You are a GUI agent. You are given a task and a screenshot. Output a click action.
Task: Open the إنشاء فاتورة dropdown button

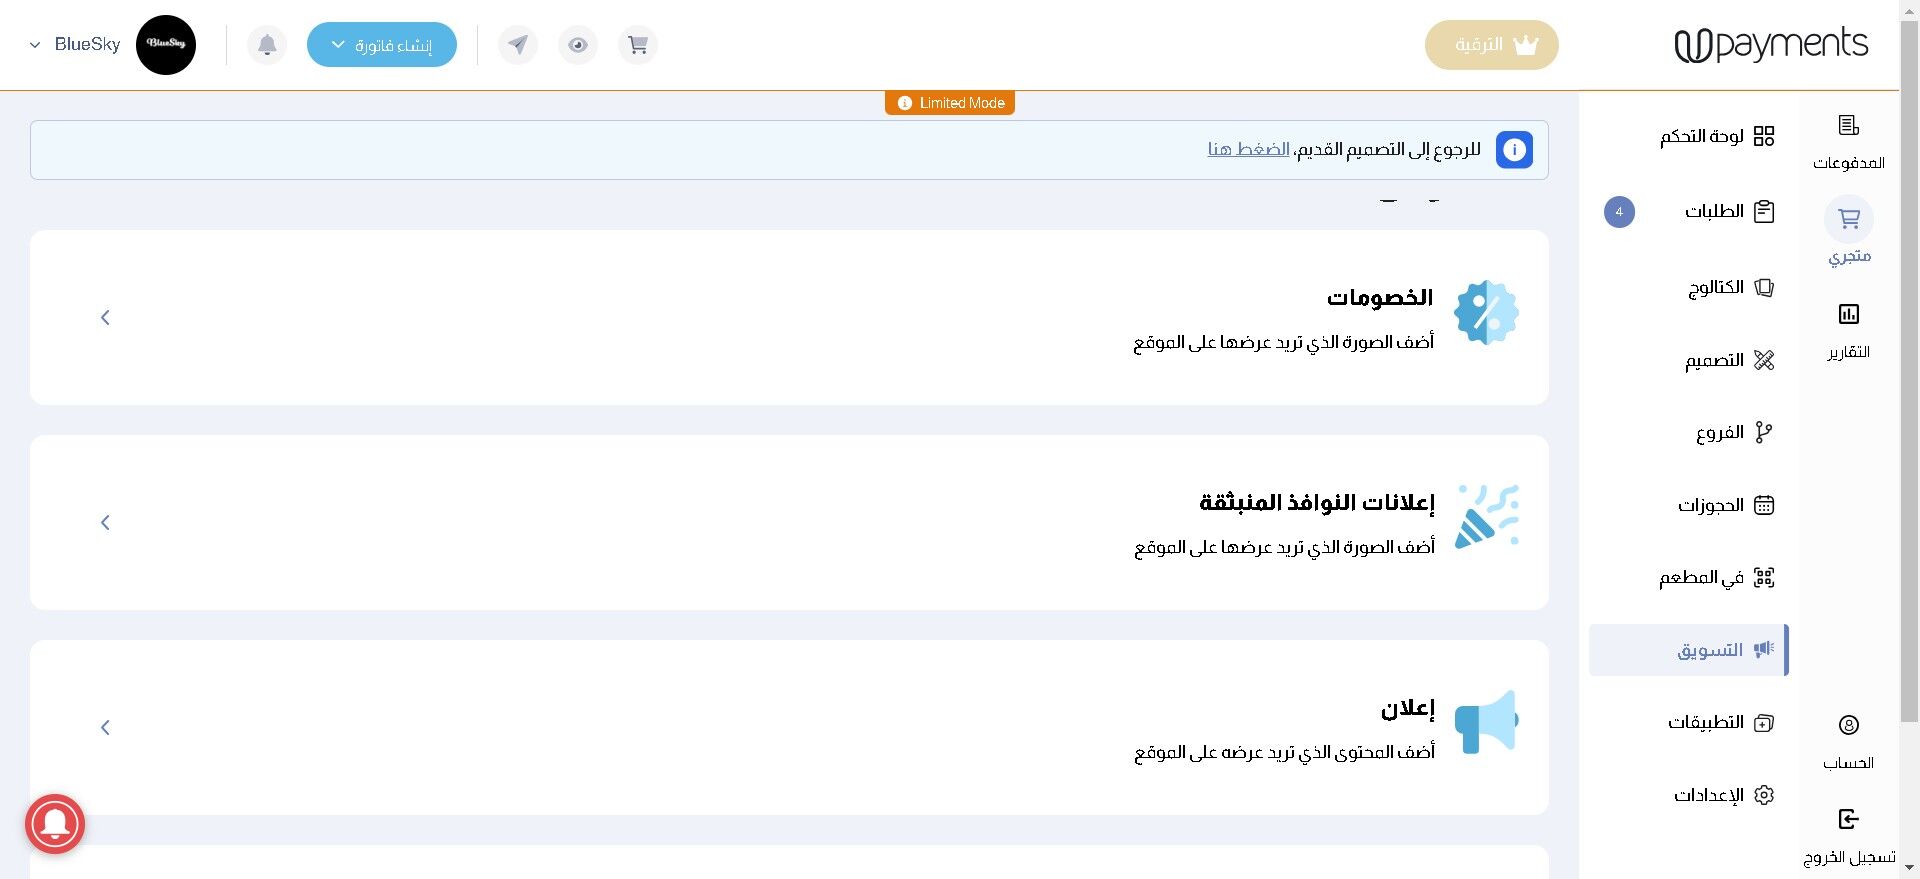[x=382, y=45]
